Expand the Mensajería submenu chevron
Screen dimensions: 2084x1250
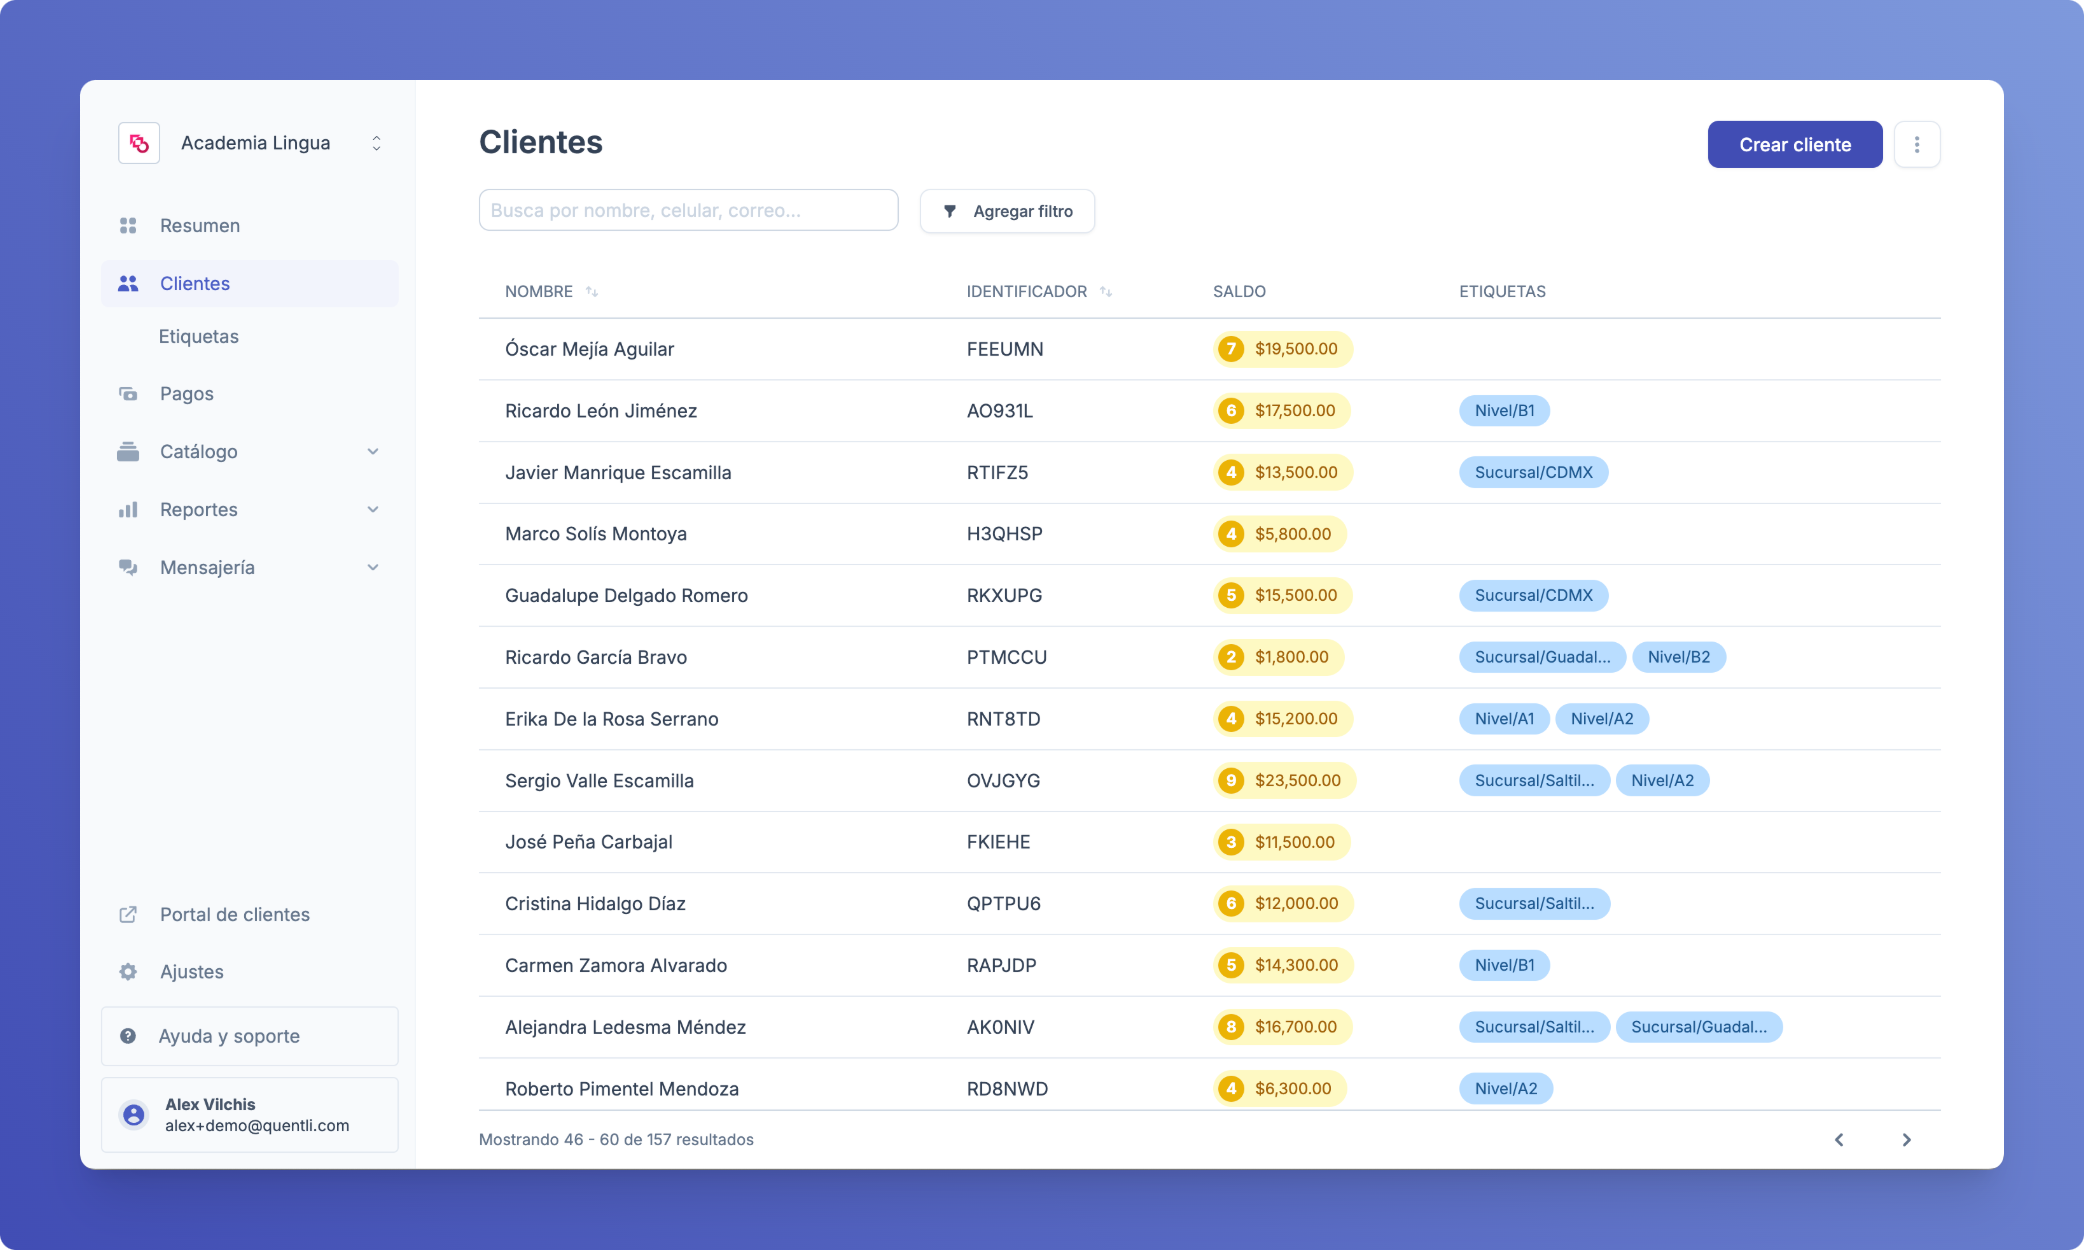[373, 568]
